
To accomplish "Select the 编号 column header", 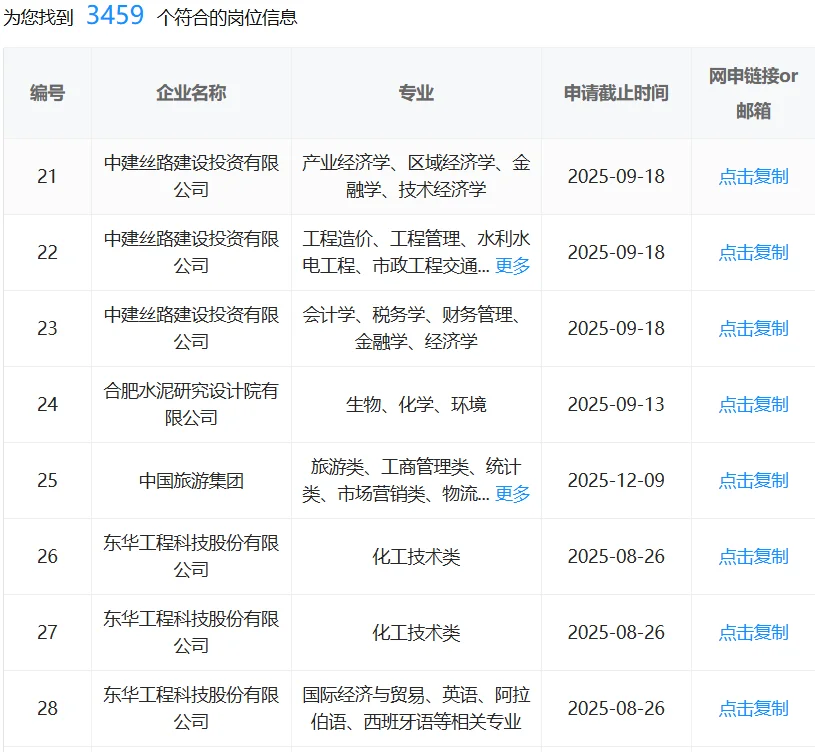I will pos(47,93).
